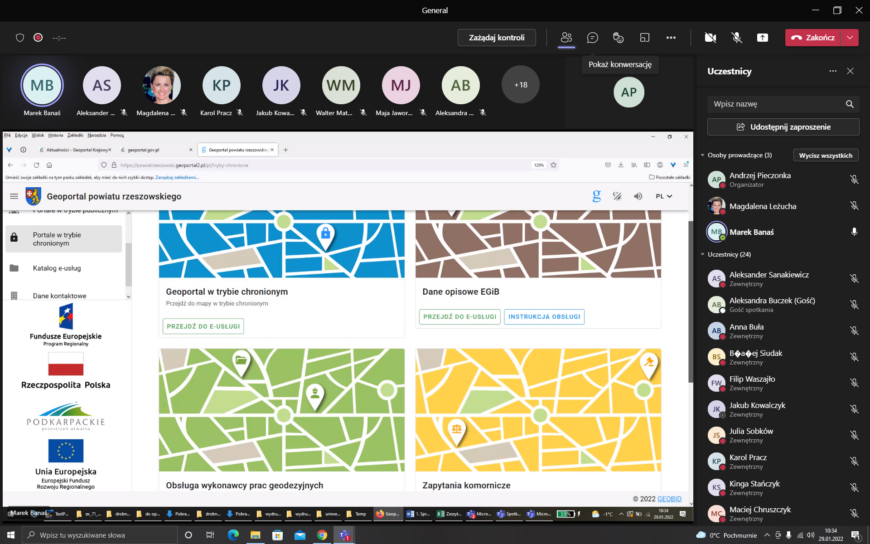870x544 pixels.
Task: Click the share content icon
Action: [x=762, y=38]
